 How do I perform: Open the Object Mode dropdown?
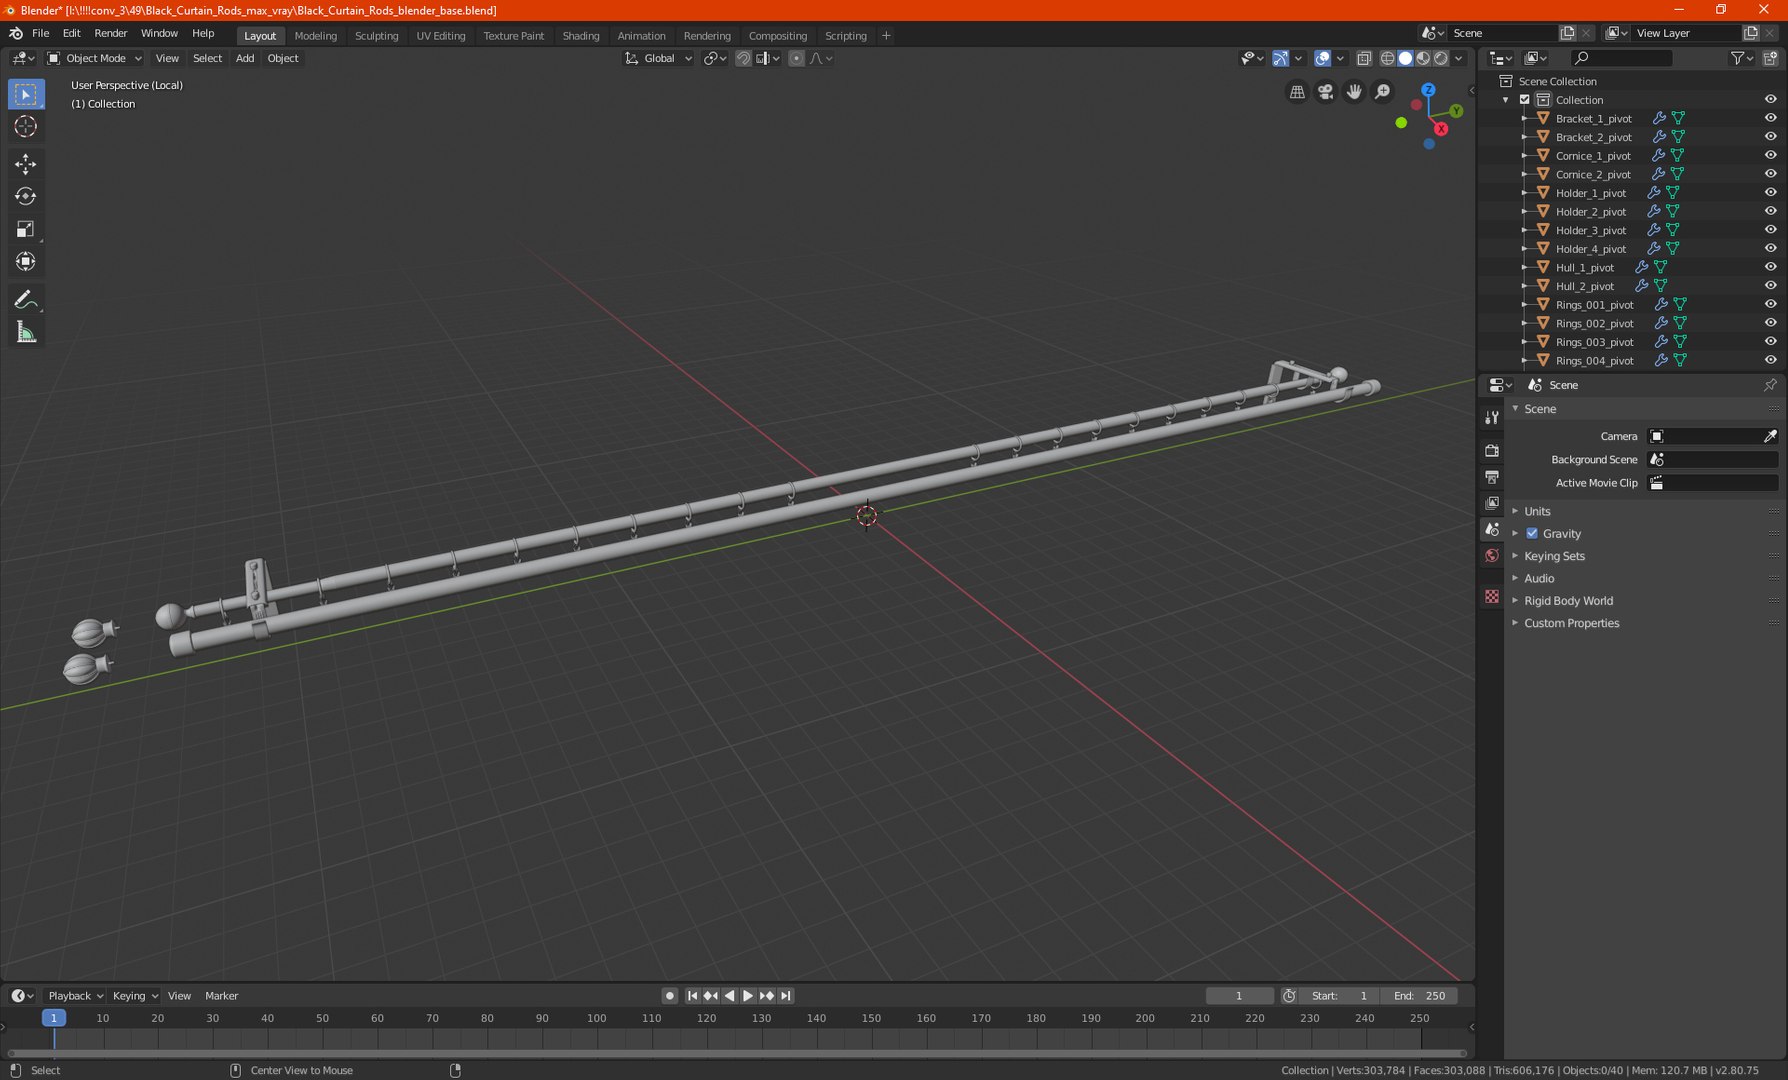(95, 58)
